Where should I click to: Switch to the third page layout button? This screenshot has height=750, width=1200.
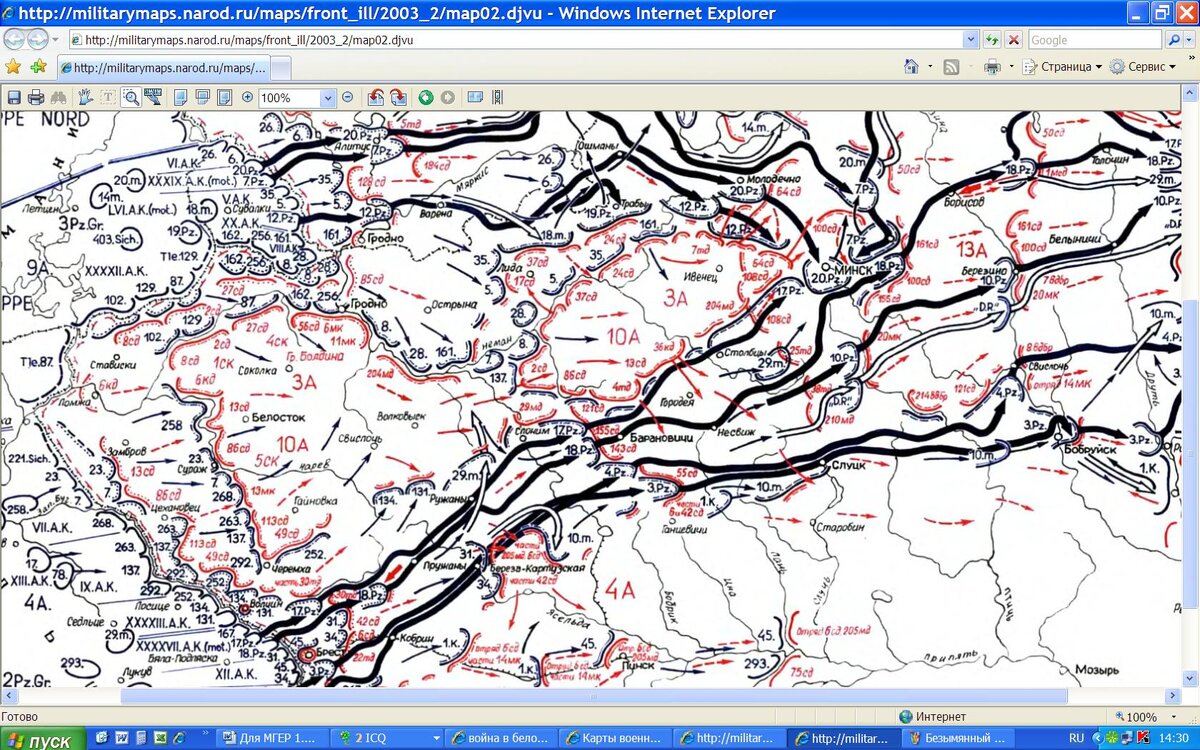click(225, 98)
